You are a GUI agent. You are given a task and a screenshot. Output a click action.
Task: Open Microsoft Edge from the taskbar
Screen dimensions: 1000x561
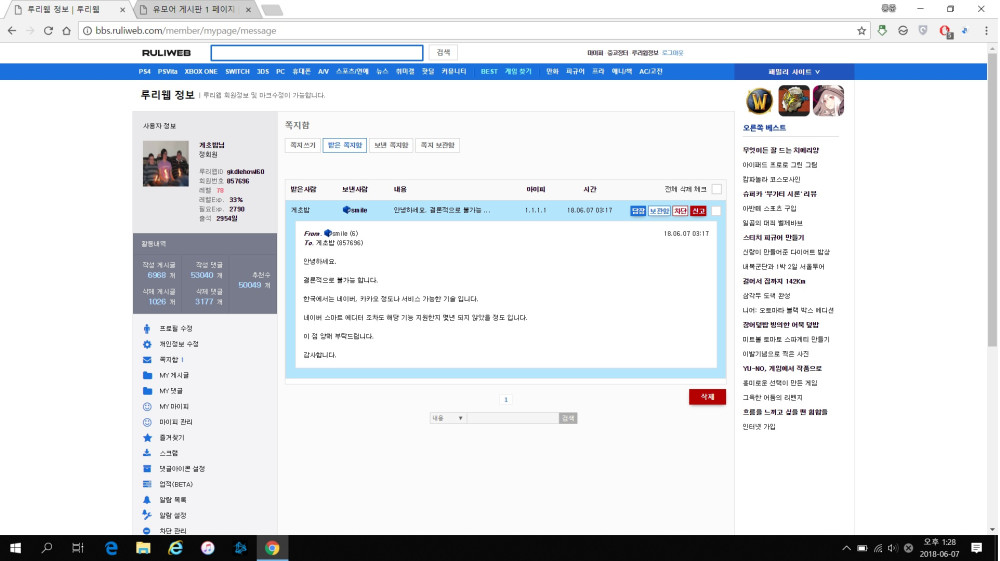pos(112,548)
